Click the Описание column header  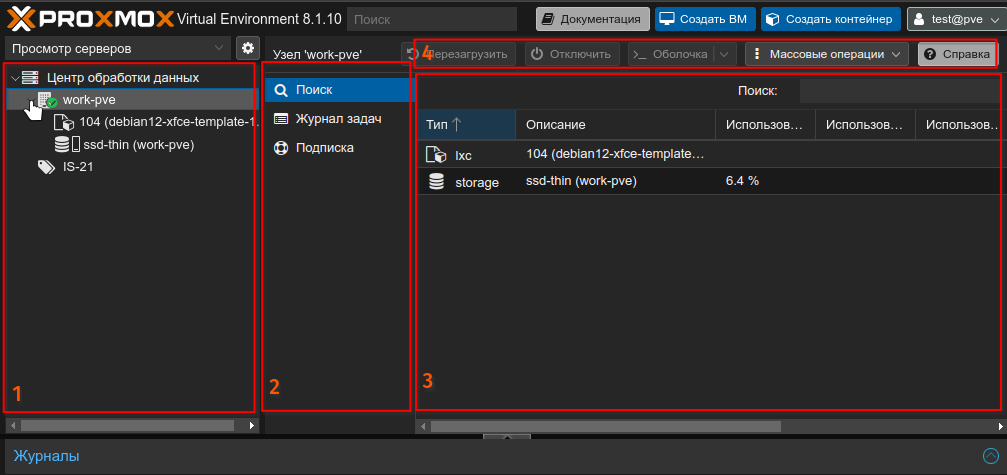[x=615, y=125]
